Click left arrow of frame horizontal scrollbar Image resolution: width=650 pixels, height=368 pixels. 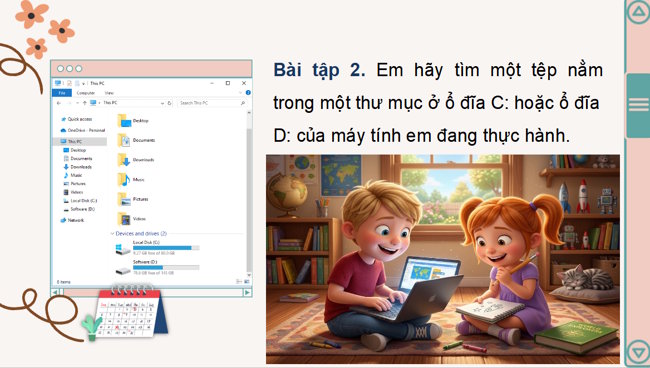point(56,293)
